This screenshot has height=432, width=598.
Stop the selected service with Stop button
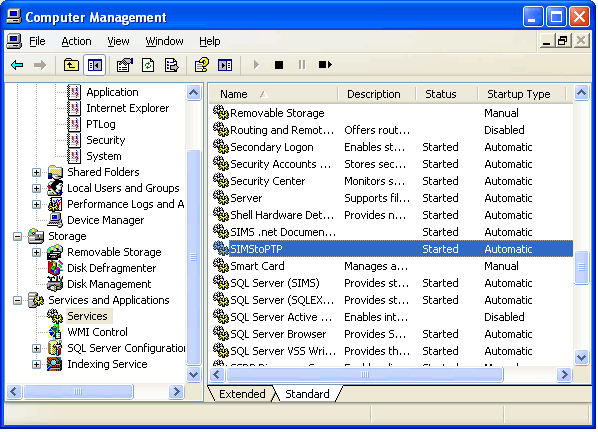279,65
